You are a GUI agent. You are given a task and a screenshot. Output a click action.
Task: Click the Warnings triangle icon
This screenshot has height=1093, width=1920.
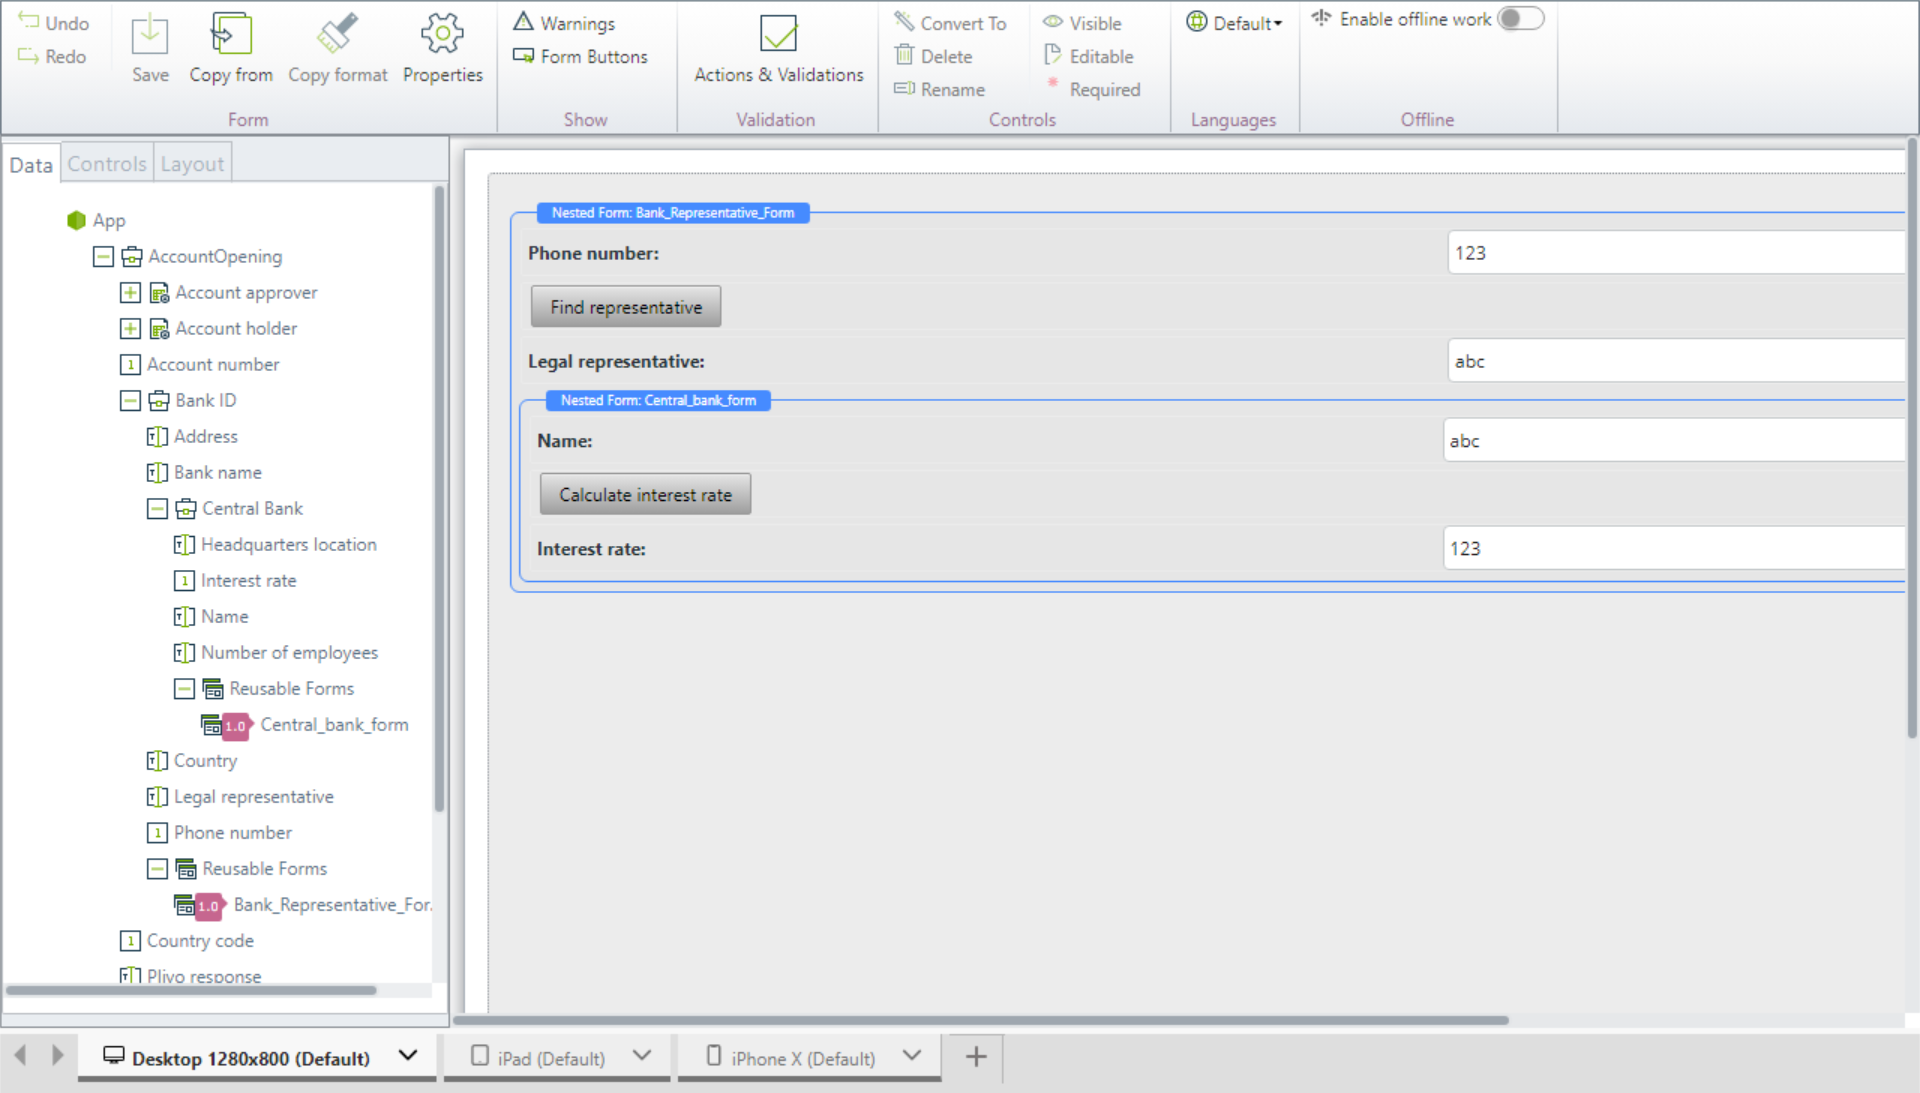(x=524, y=21)
